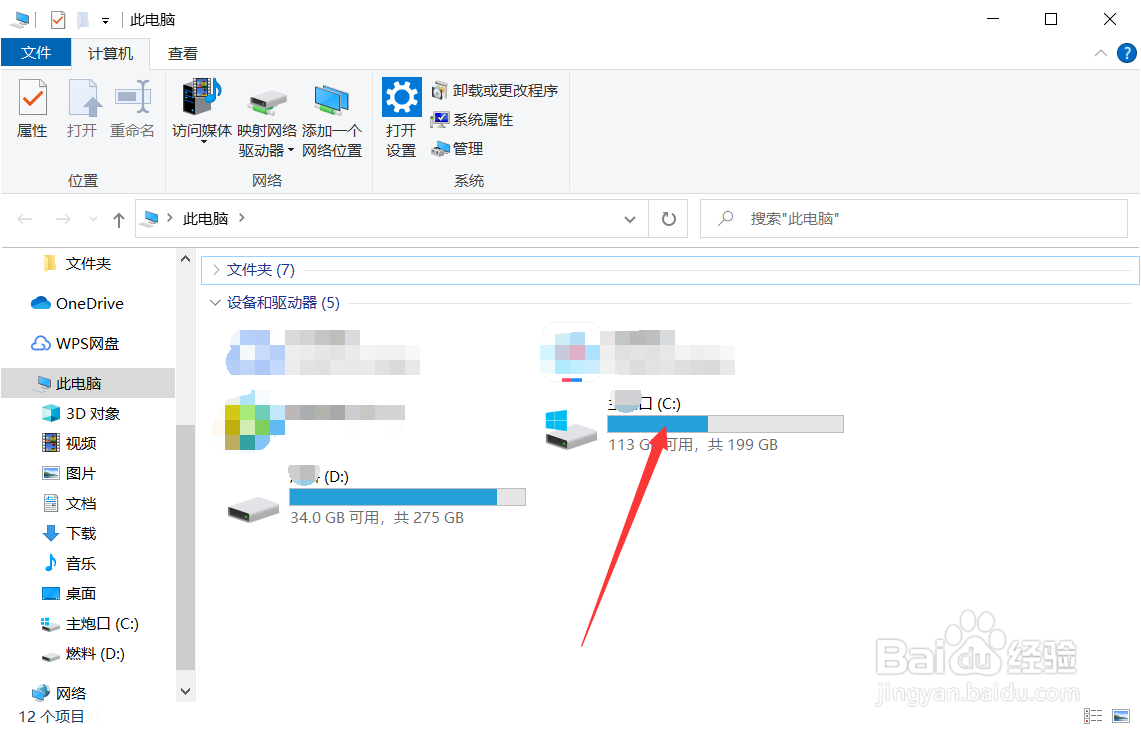
Task: Collapse the Devices and drives (设备和驱动器) group
Action: tap(215, 303)
